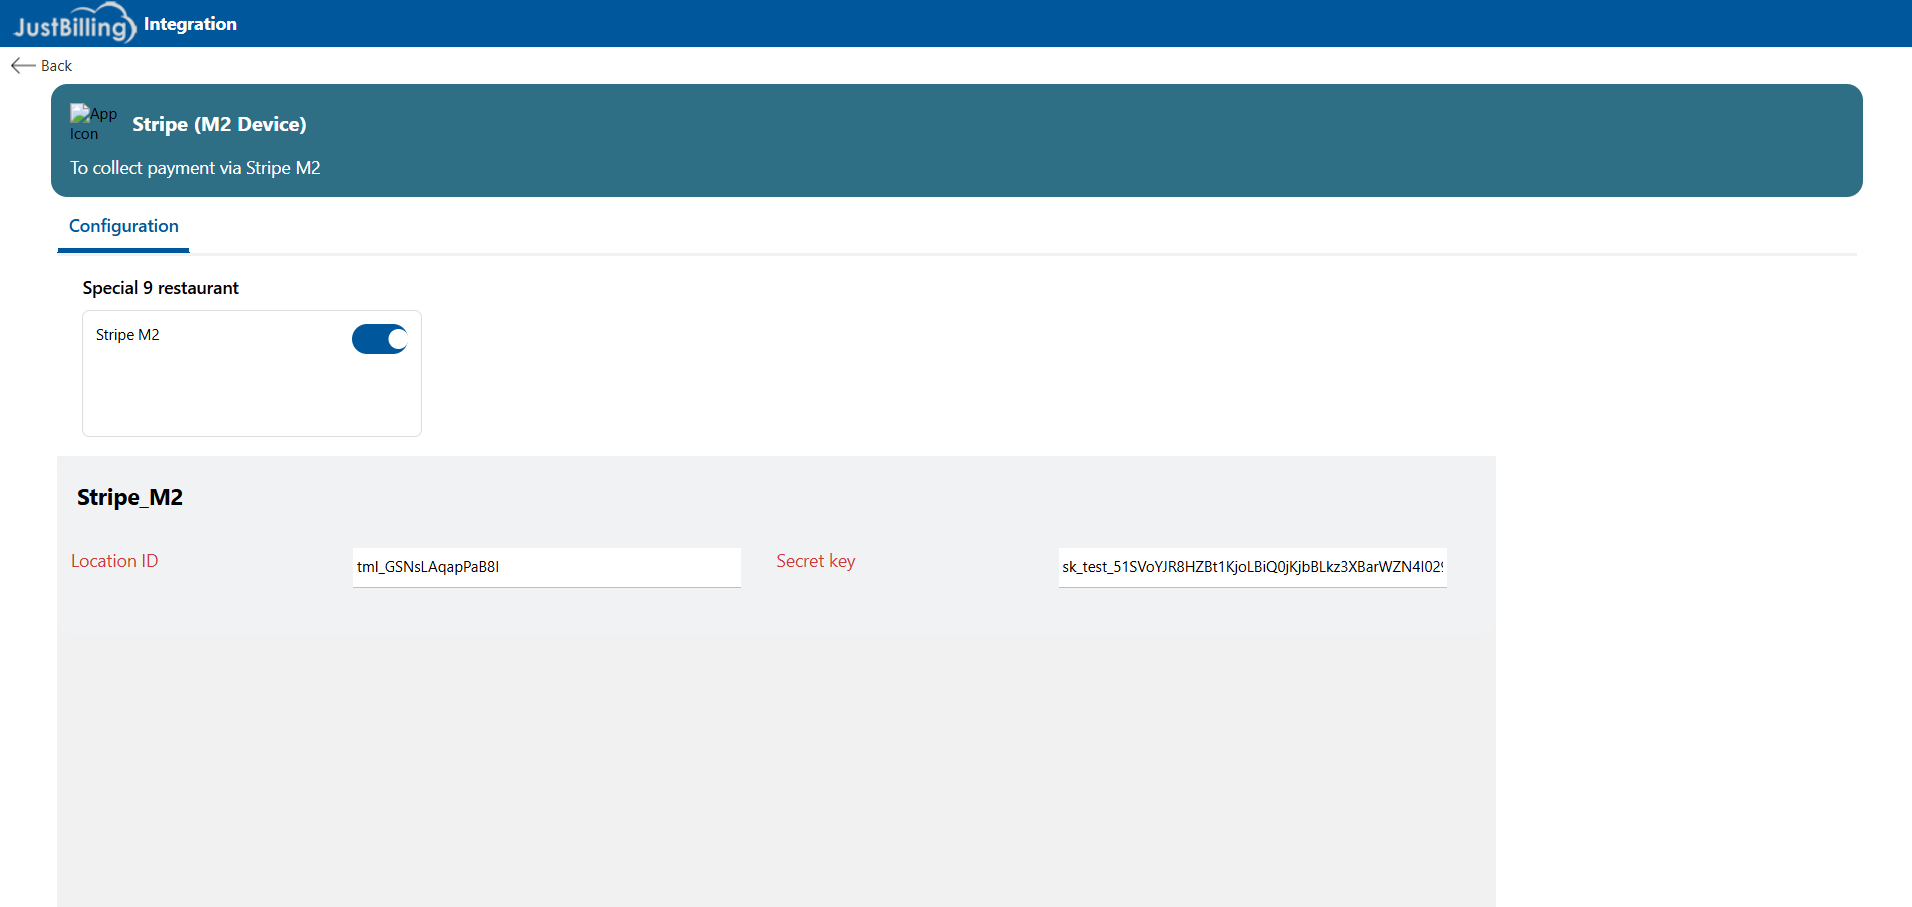Click the blue top bar's empty area
Image resolution: width=1912 pixels, height=907 pixels.
click(x=1000, y=24)
